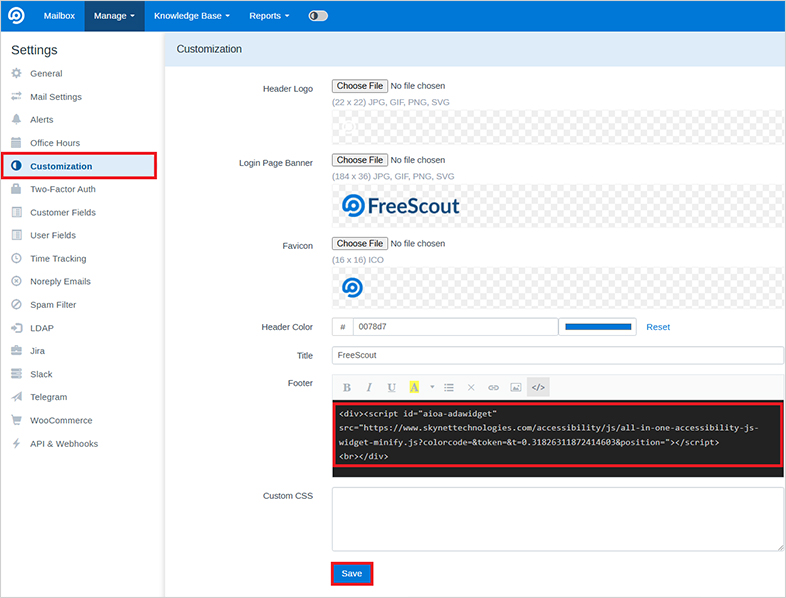Viewport: 786px width, 598px height.
Task: Click Save button
Action: click(352, 574)
